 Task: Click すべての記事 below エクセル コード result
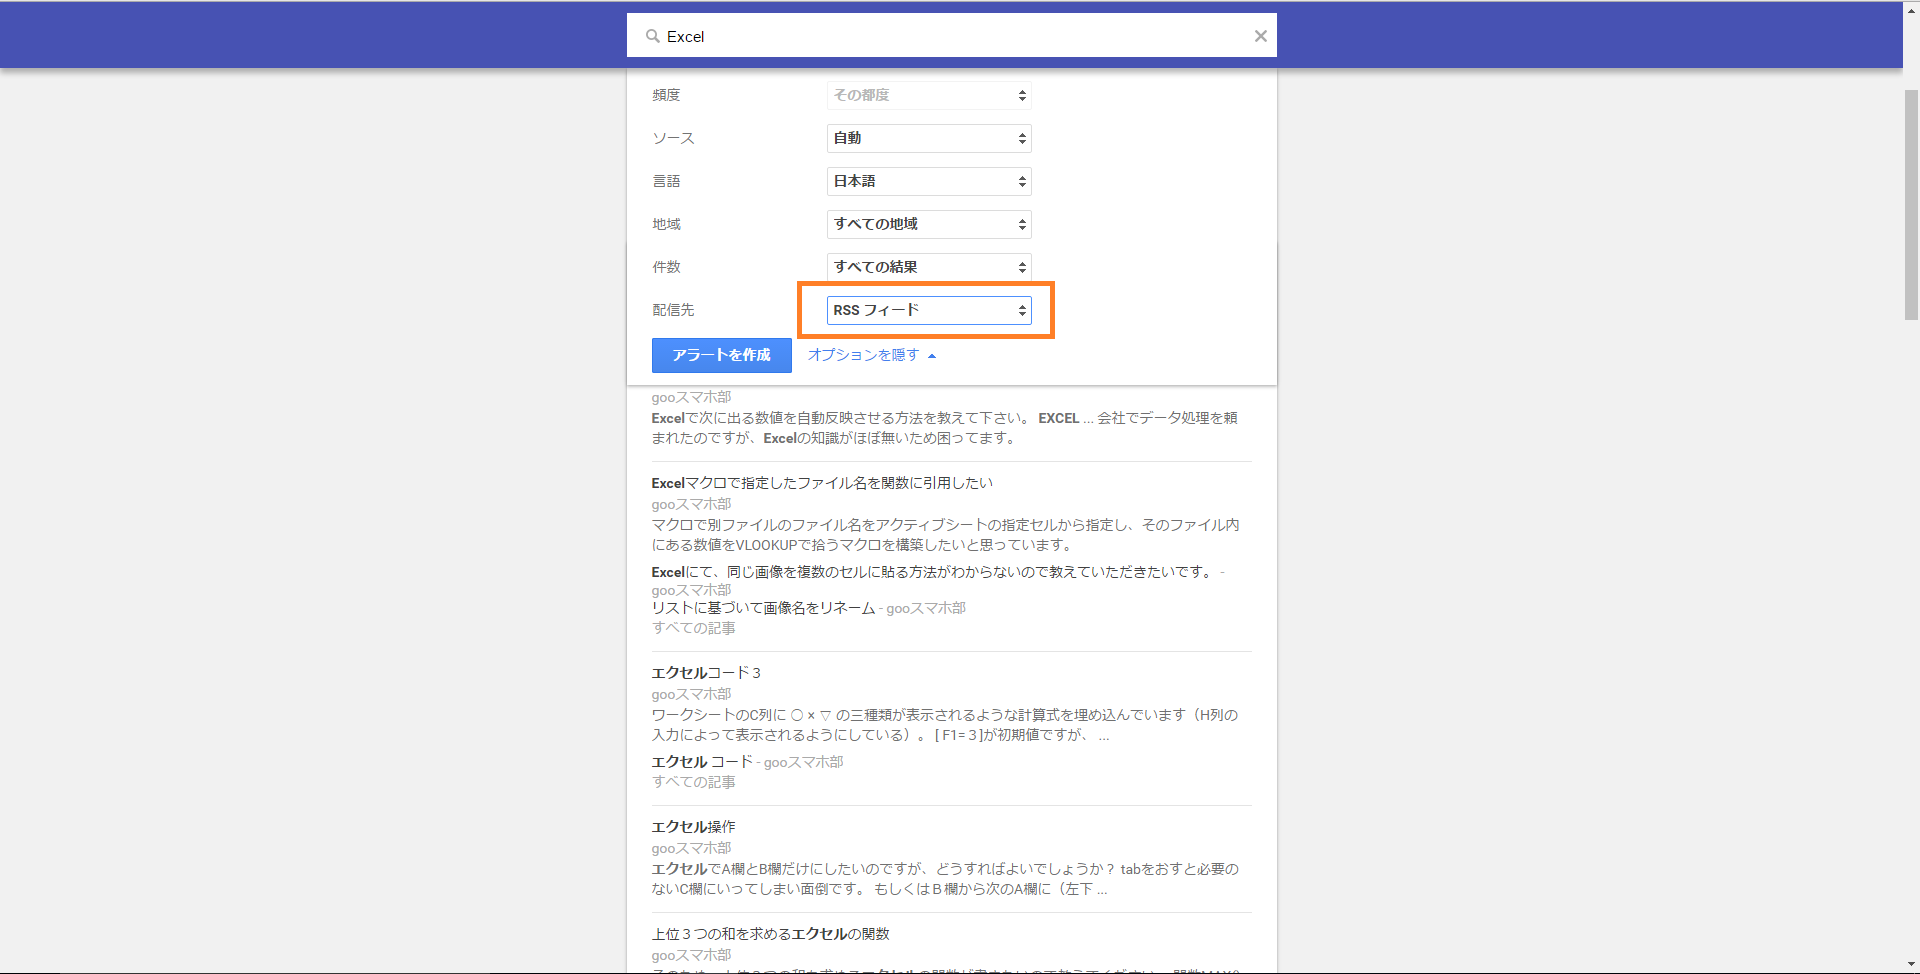(694, 782)
